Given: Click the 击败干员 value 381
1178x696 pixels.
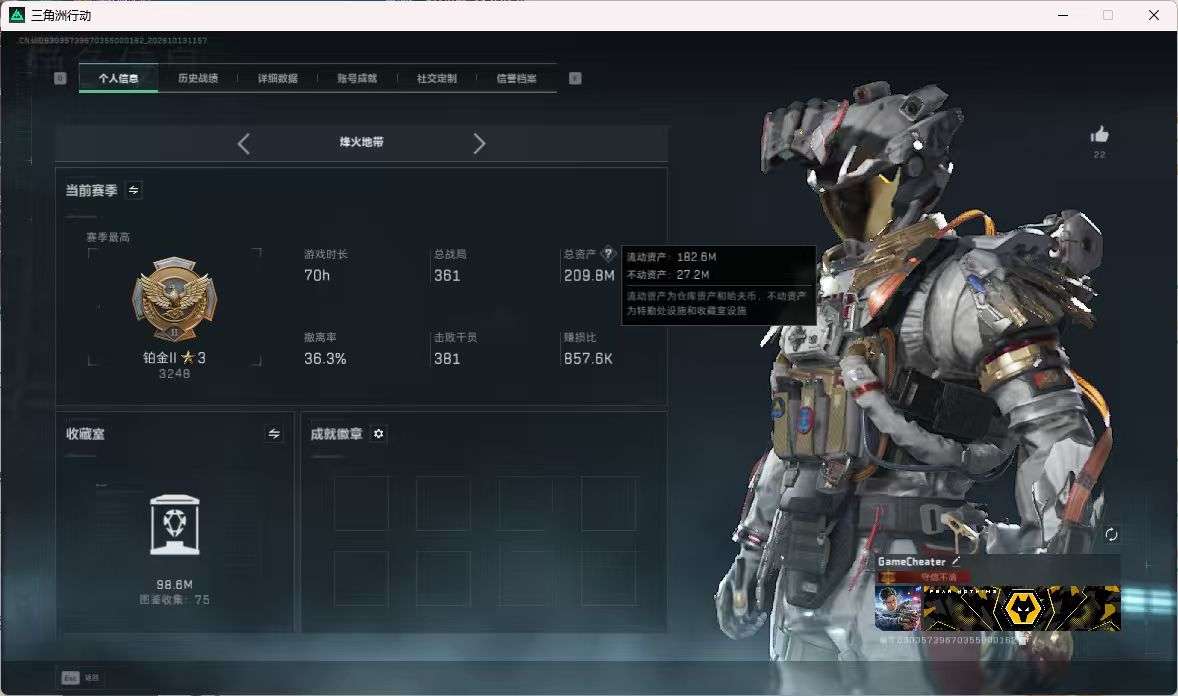Looking at the screenshot, I should pyautogui.click(x=447, y=359).
